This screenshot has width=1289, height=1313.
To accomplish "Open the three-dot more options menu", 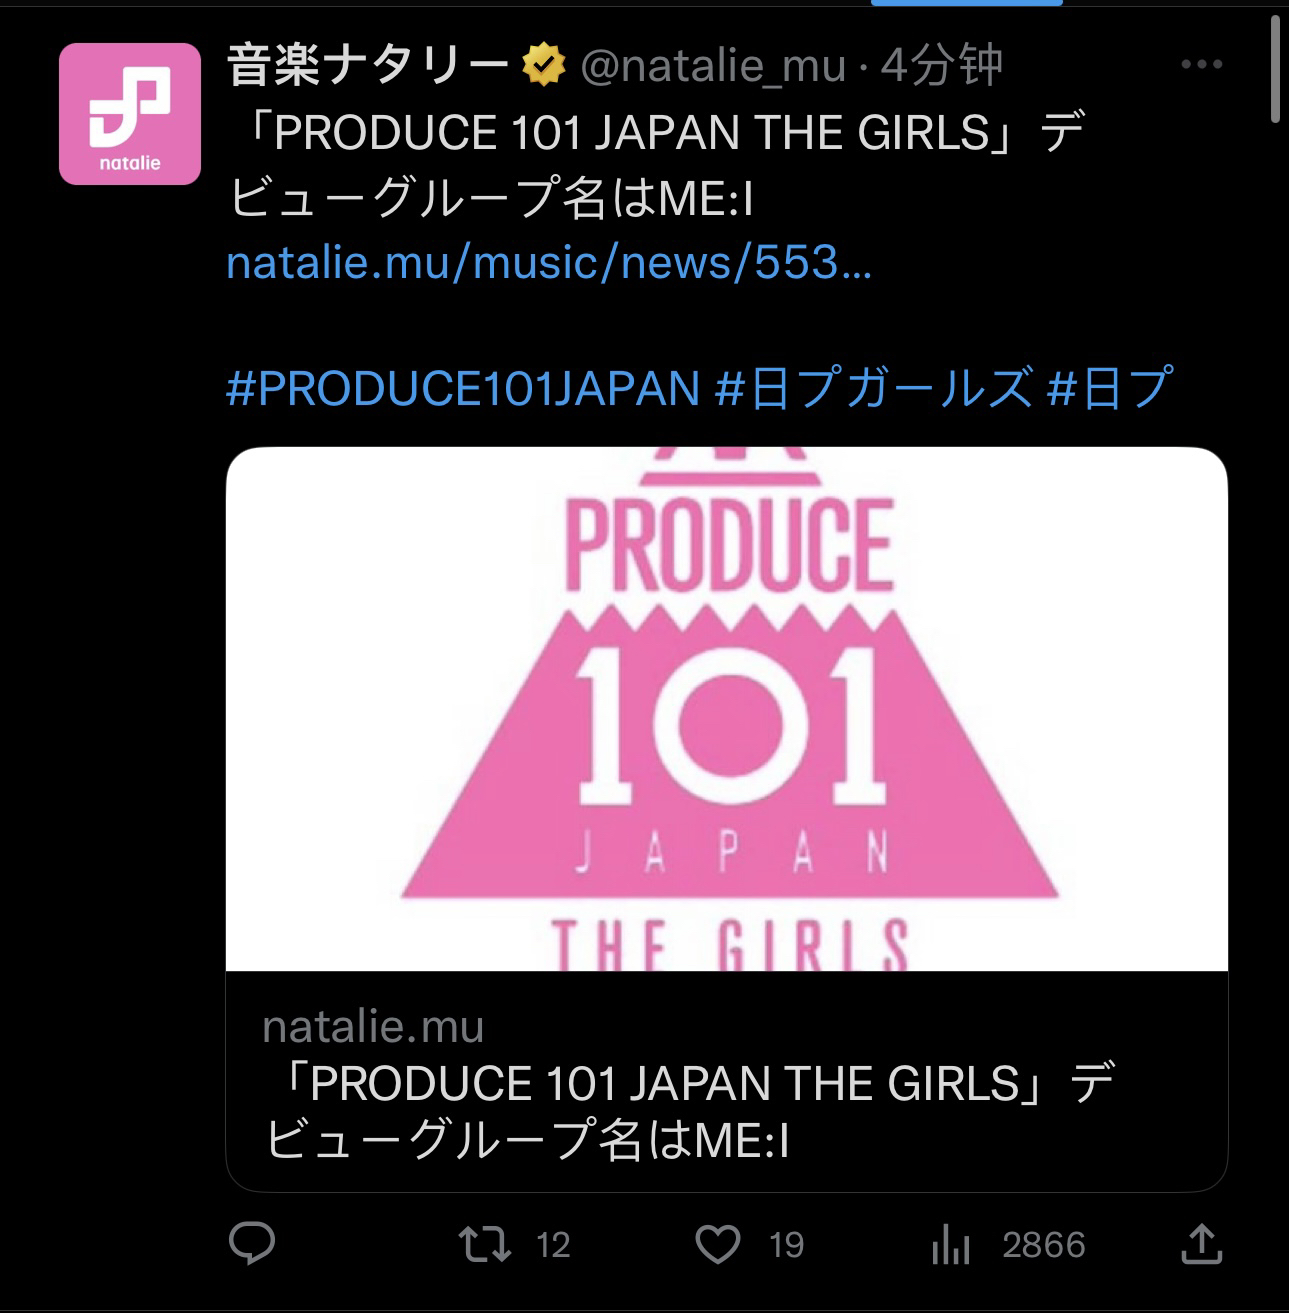I will [x=1201, y=65].
